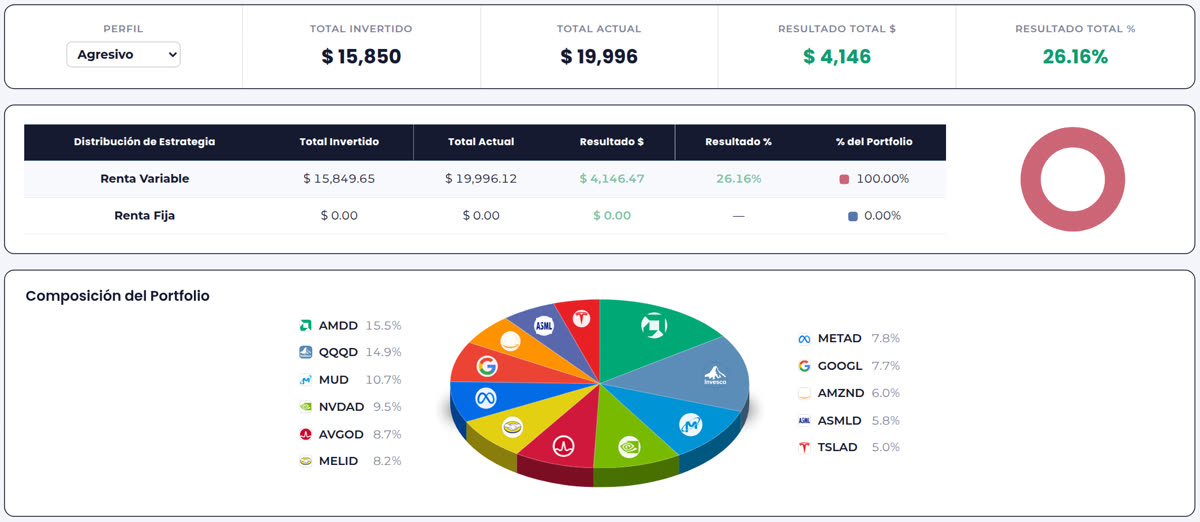Click the blue swatch next to 0.00%

coord(852,216)
